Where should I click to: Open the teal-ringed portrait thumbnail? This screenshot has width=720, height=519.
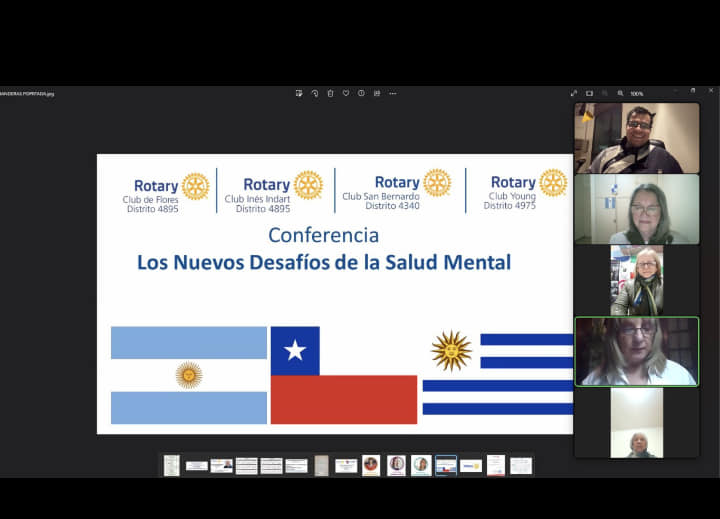(421, 465)
